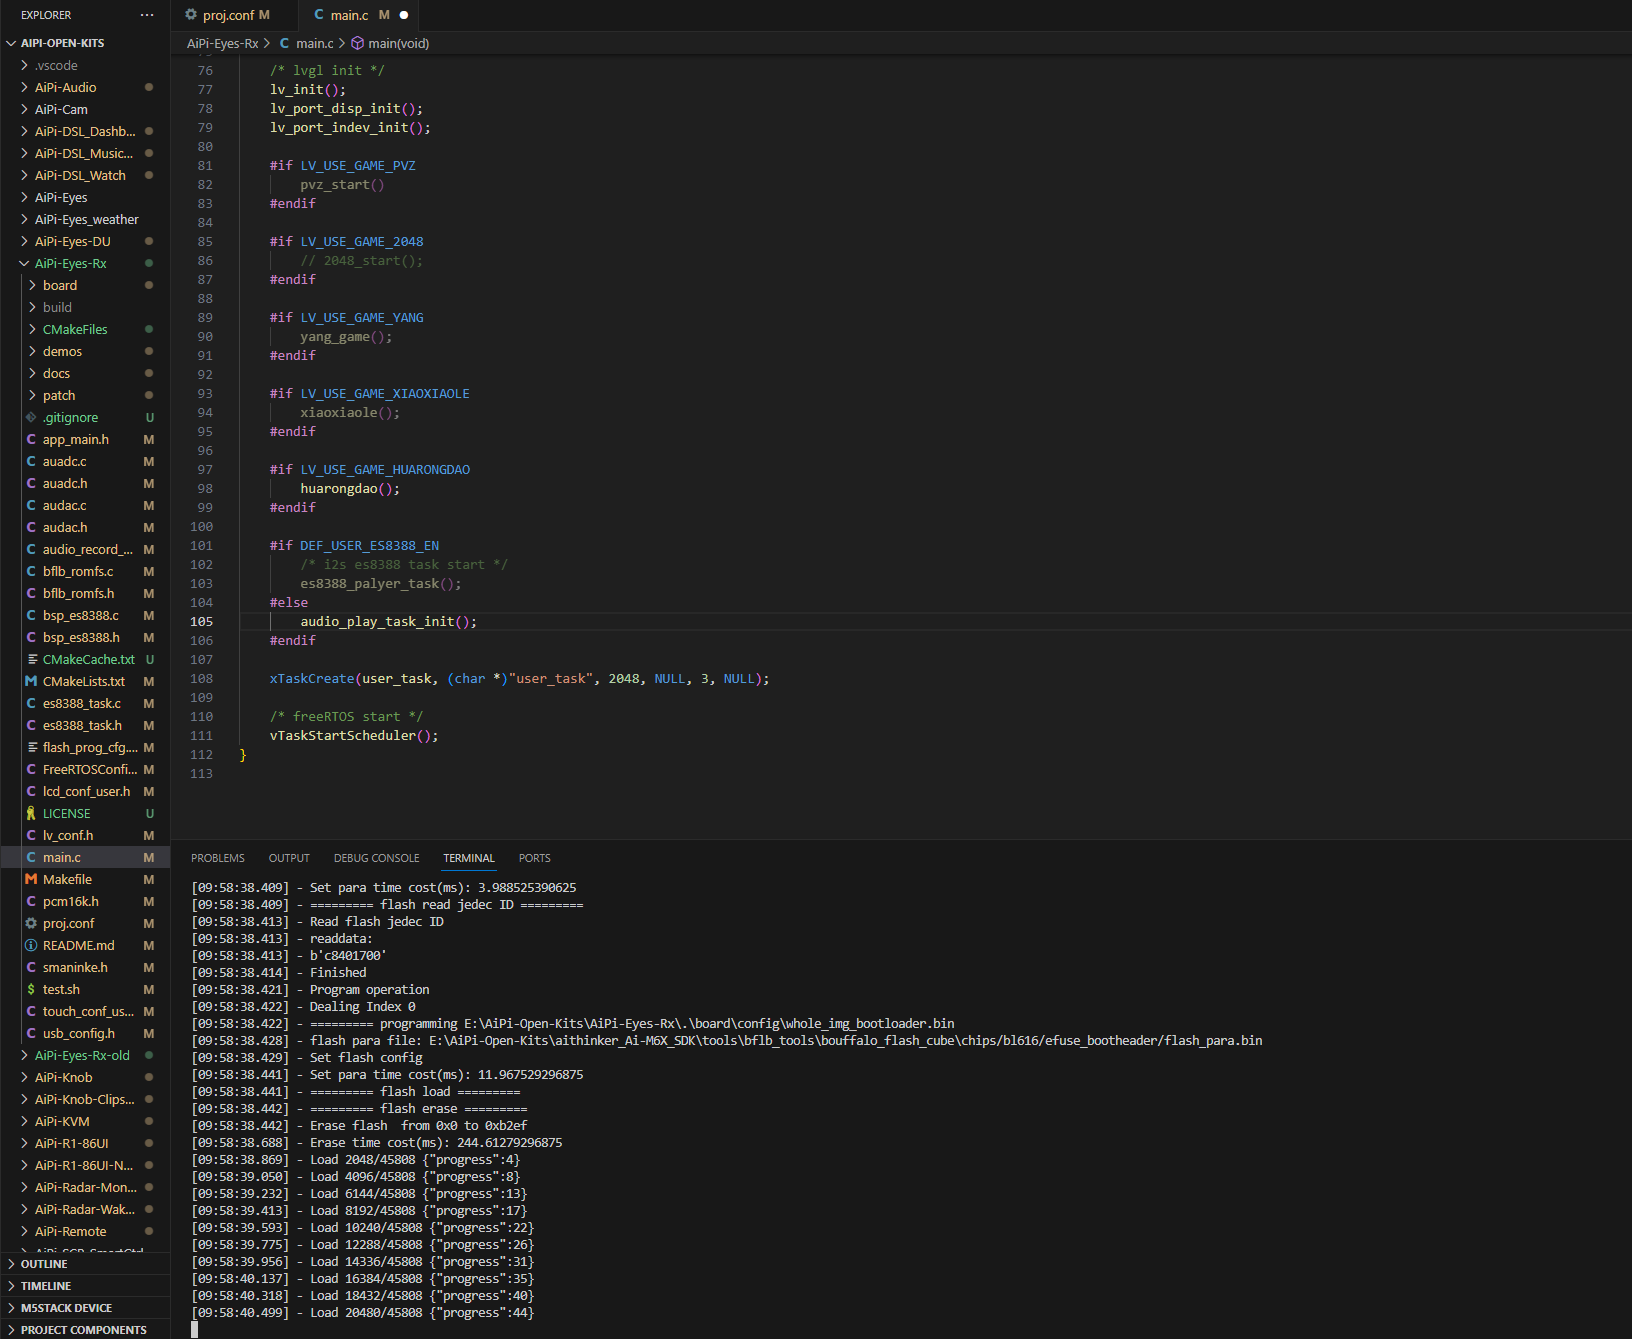This screenshot has width=1632, height=1339.
Task: Expand the AiPi-Eyes-Rx-old folder
Action: tap(24, 1055)
